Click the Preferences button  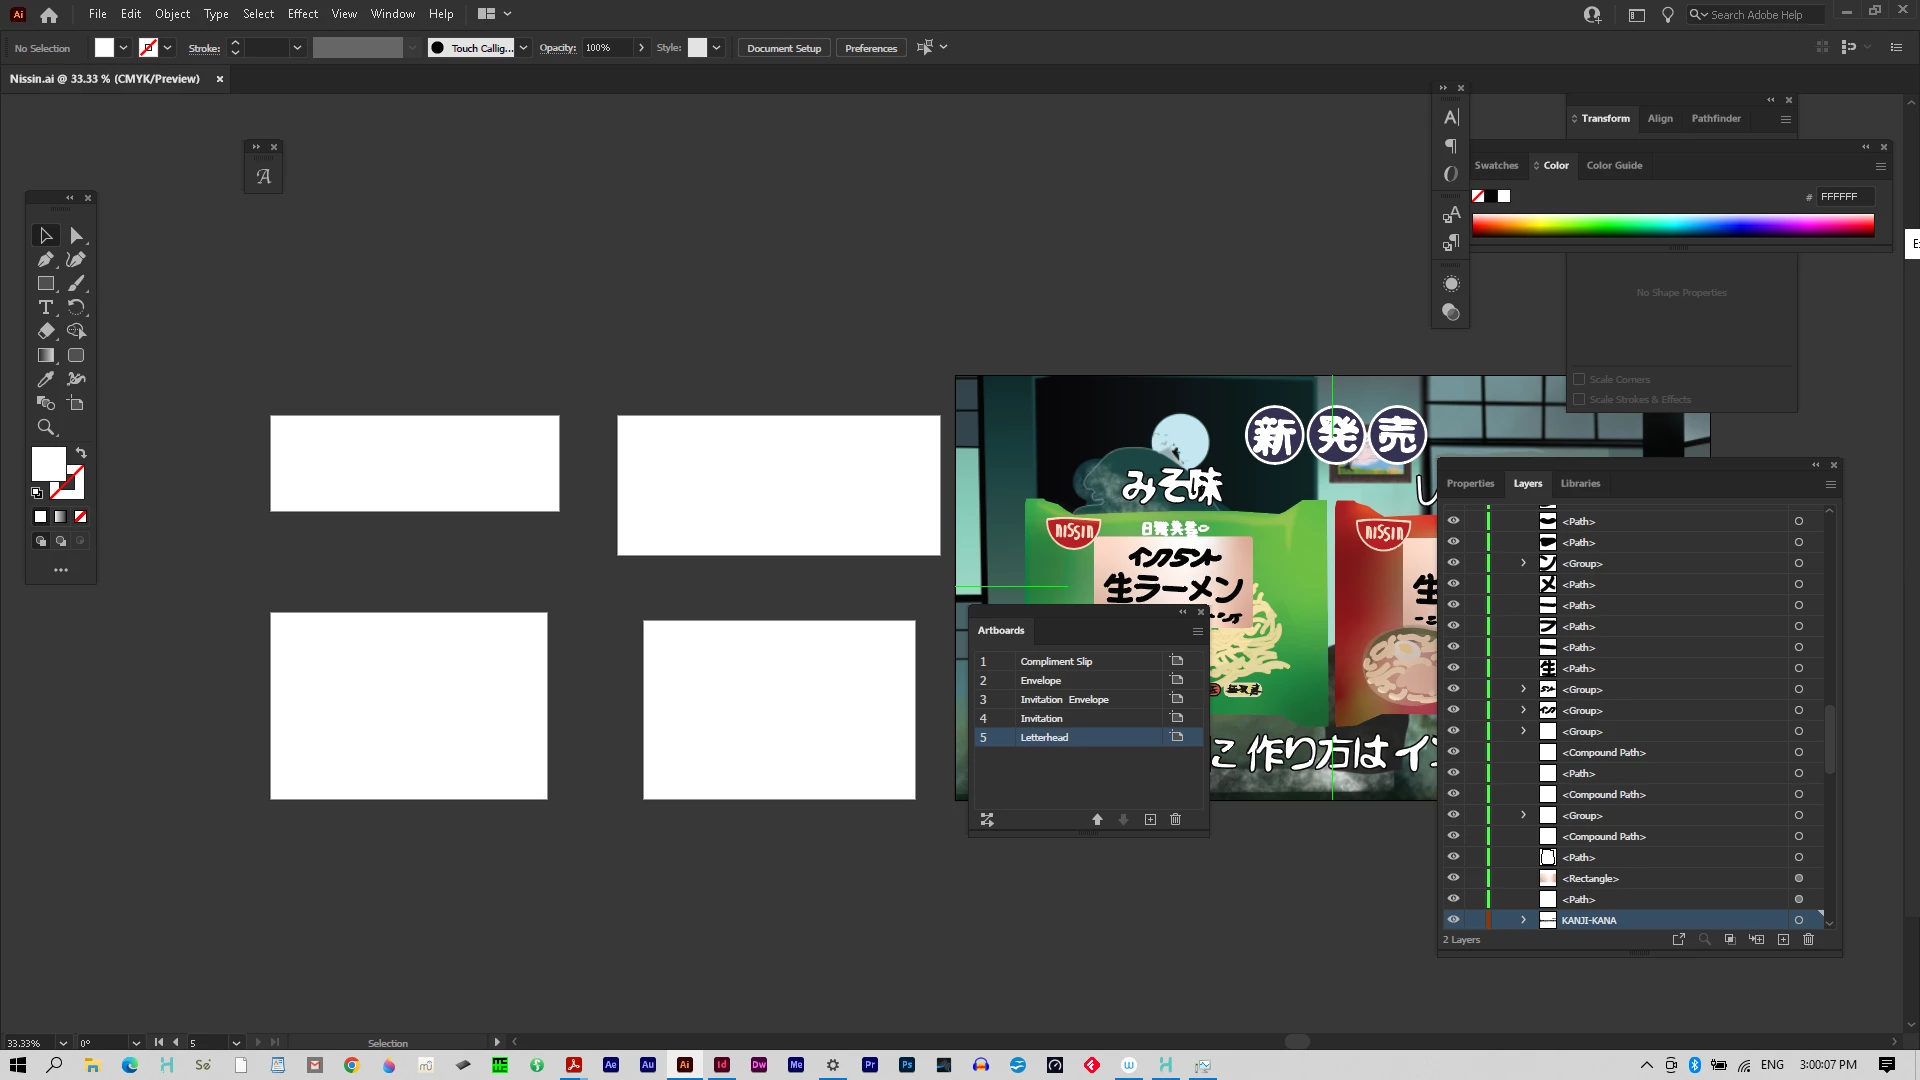coord(870,48)
